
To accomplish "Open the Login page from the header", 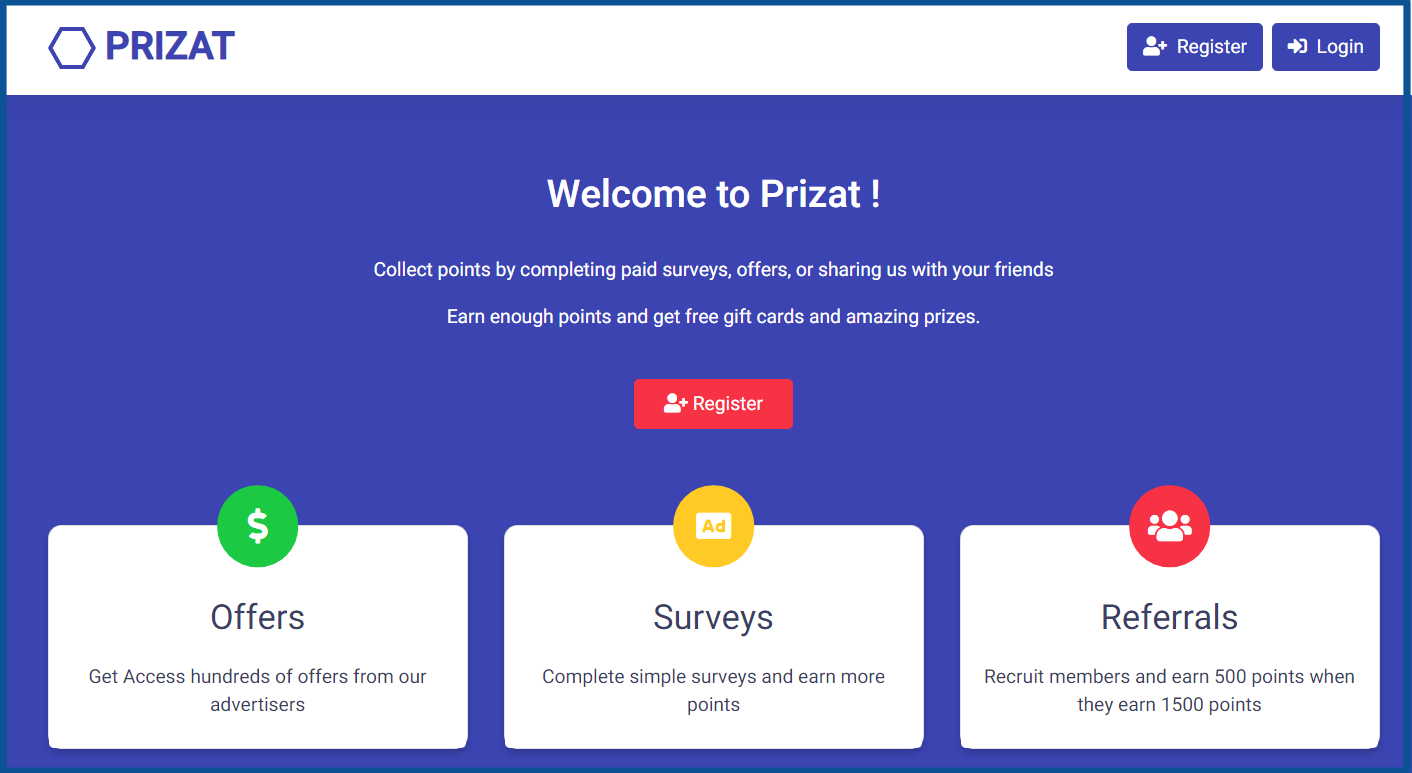I will pyautogui.click(x=1326, y=47).
